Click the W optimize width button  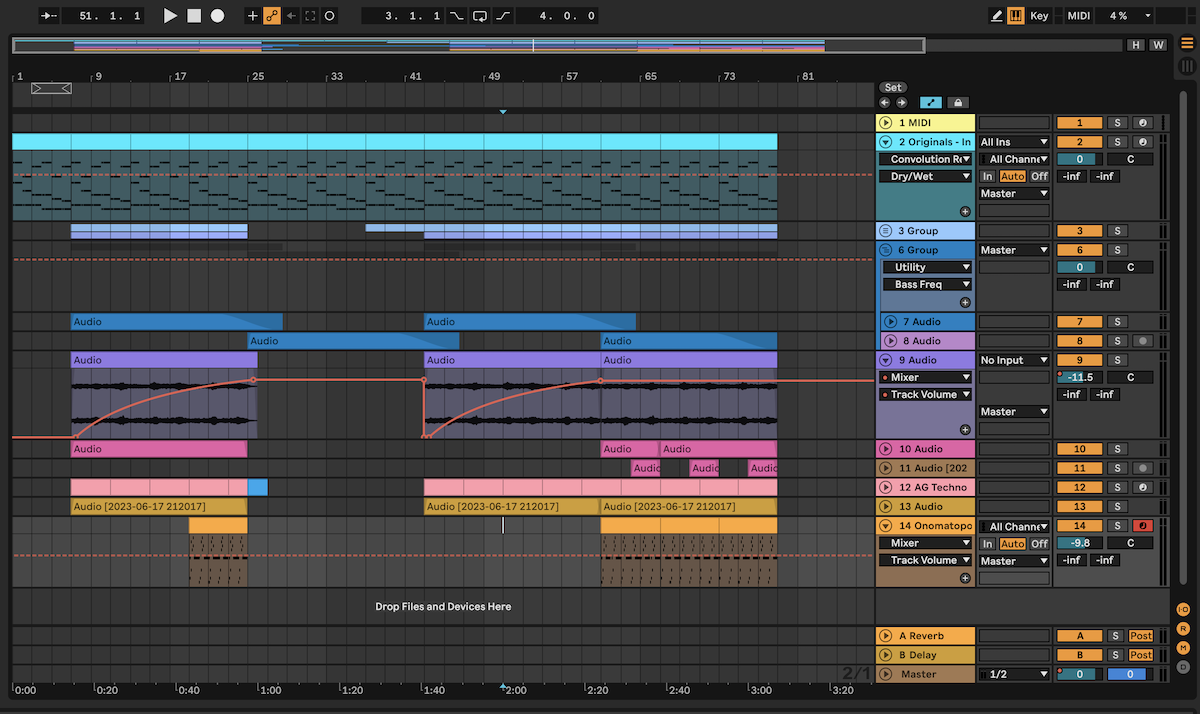1158,45
